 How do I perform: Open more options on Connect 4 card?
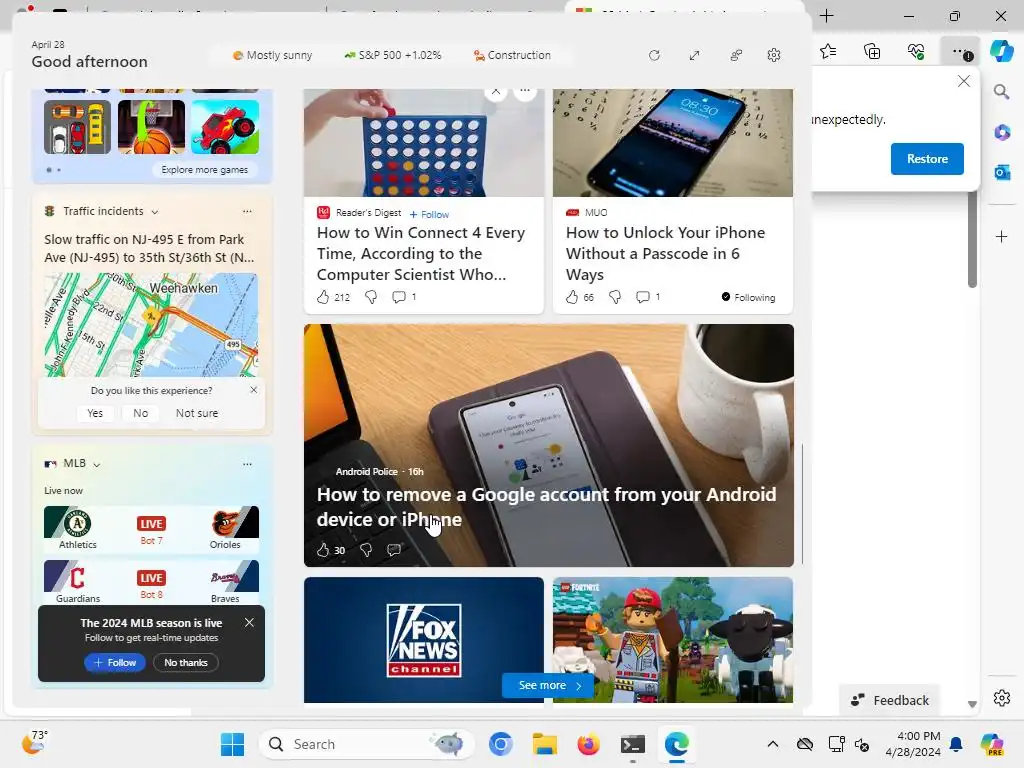click(525, 91)
